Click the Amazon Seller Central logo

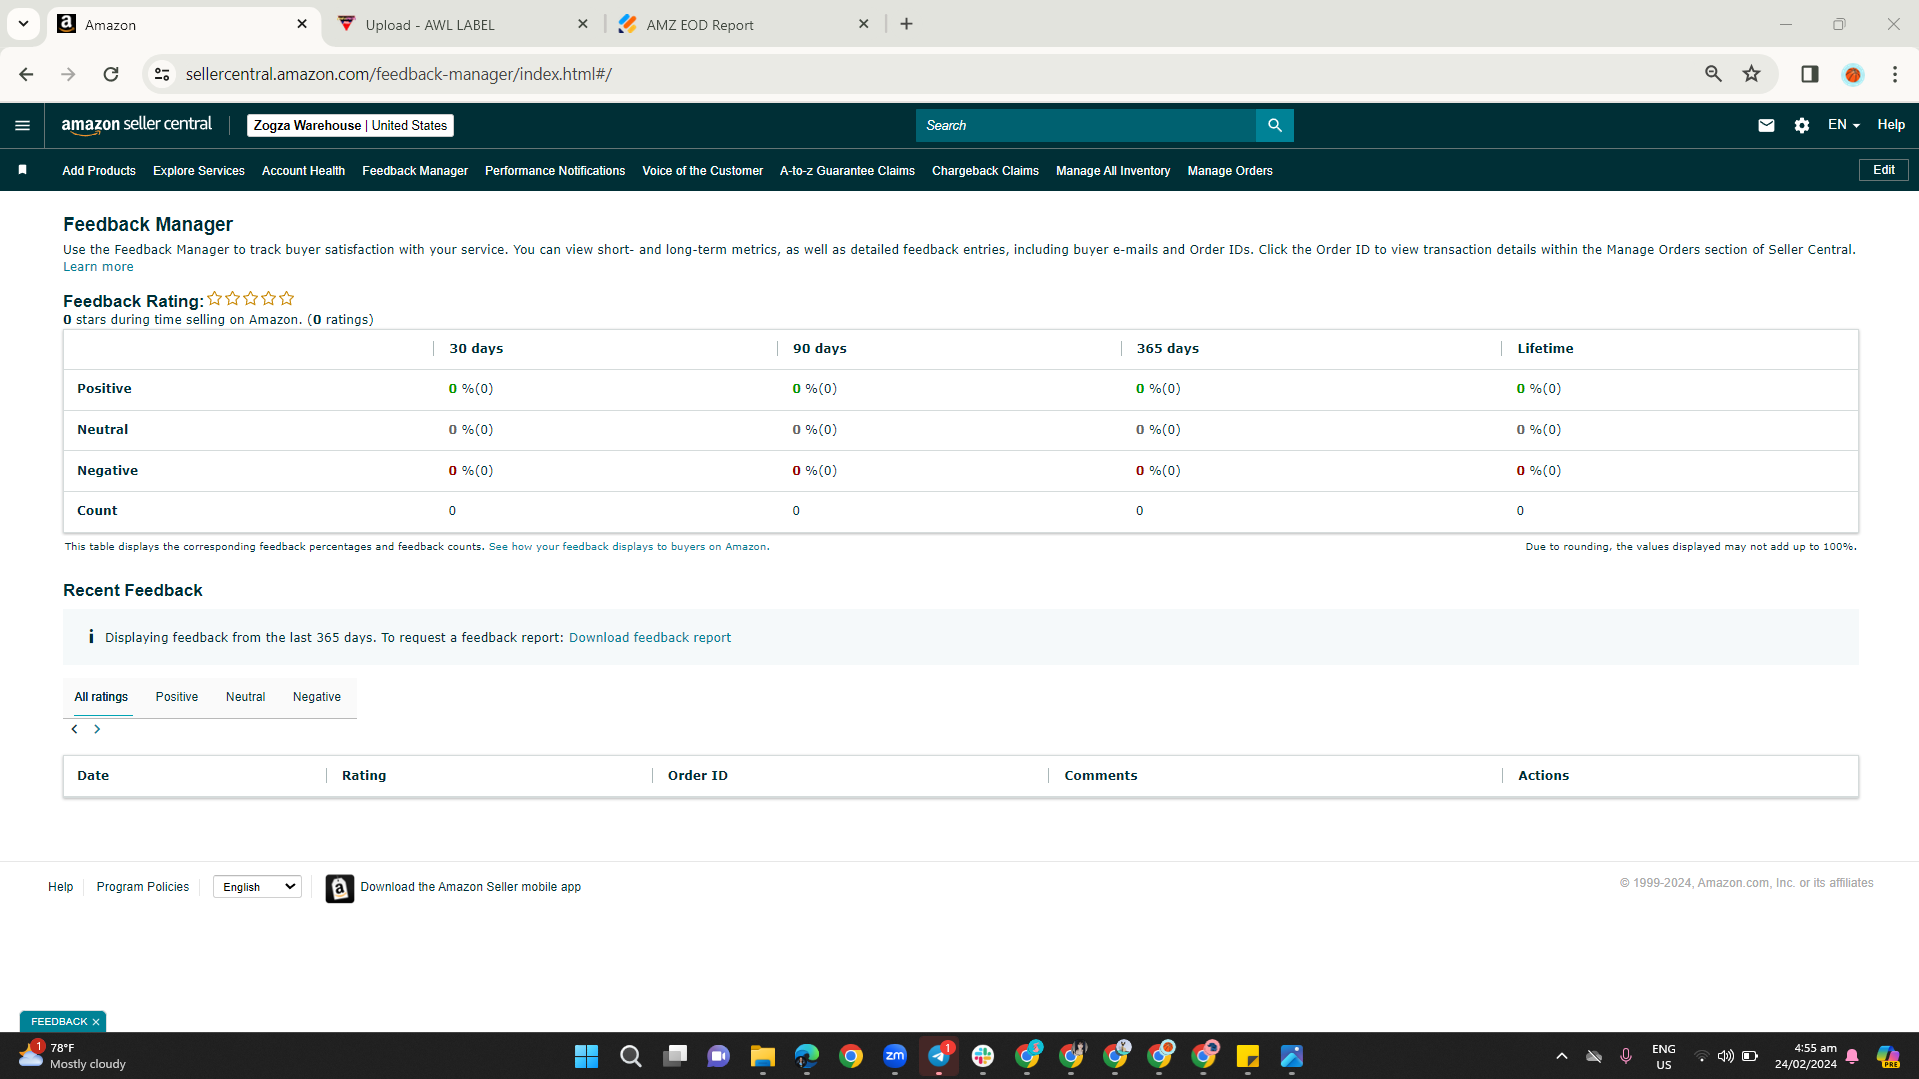pos(137,125)
